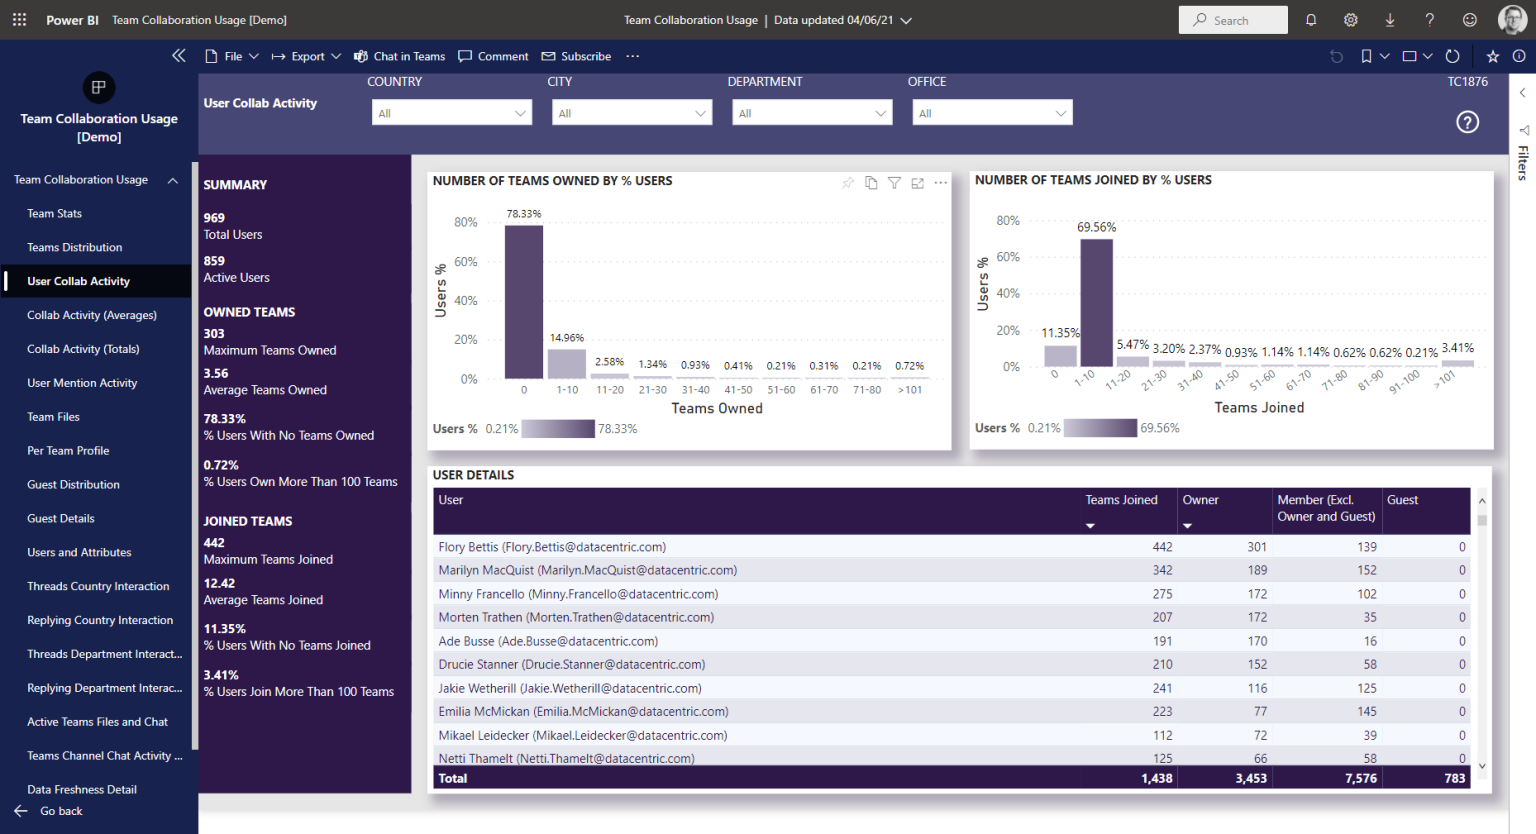Click the Subscribe button
Image resolution: width=1536 pixels, height=834 pixels.
[x=576, y=56]
